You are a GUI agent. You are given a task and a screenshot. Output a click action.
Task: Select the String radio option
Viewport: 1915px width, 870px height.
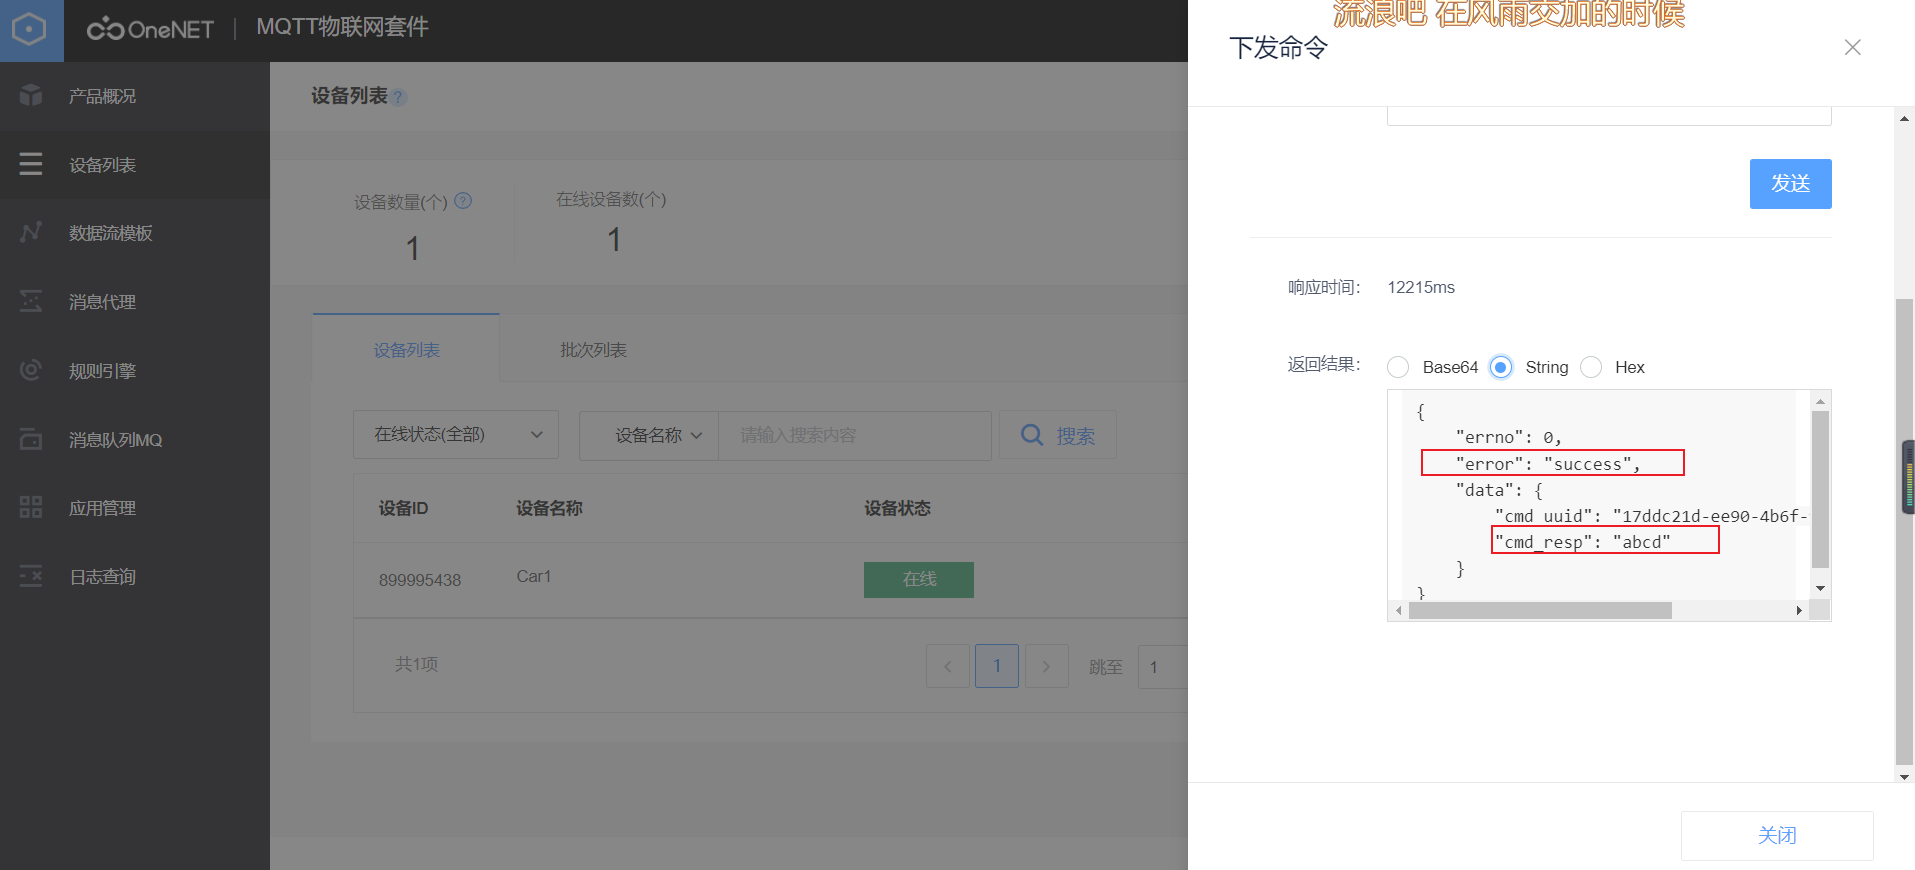[x=1500, y=367]
